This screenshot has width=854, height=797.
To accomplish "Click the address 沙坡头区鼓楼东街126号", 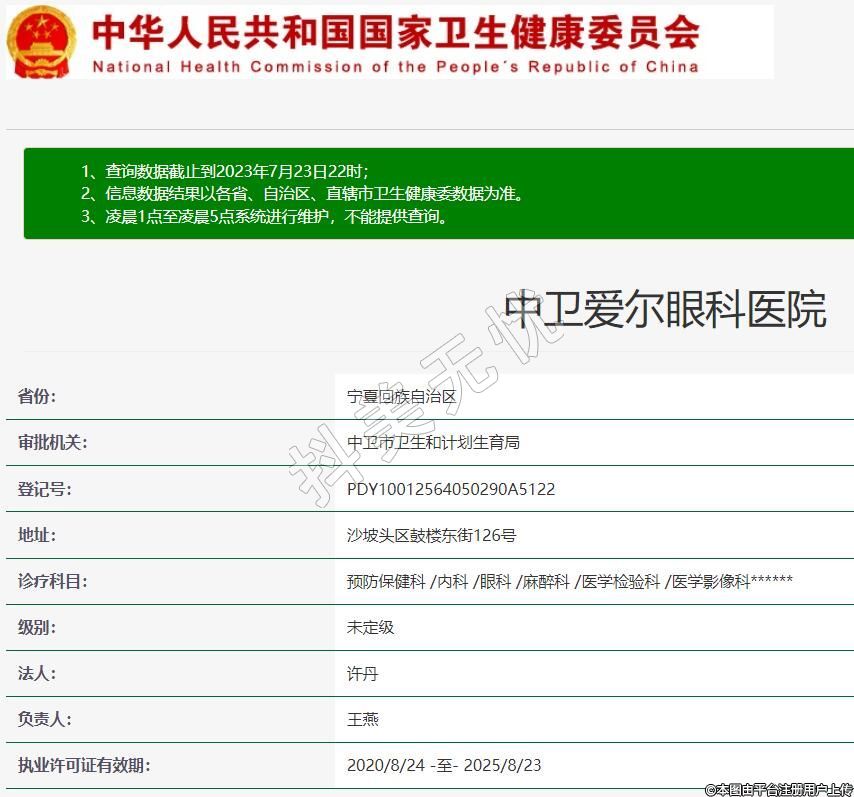I will point(431,535).
